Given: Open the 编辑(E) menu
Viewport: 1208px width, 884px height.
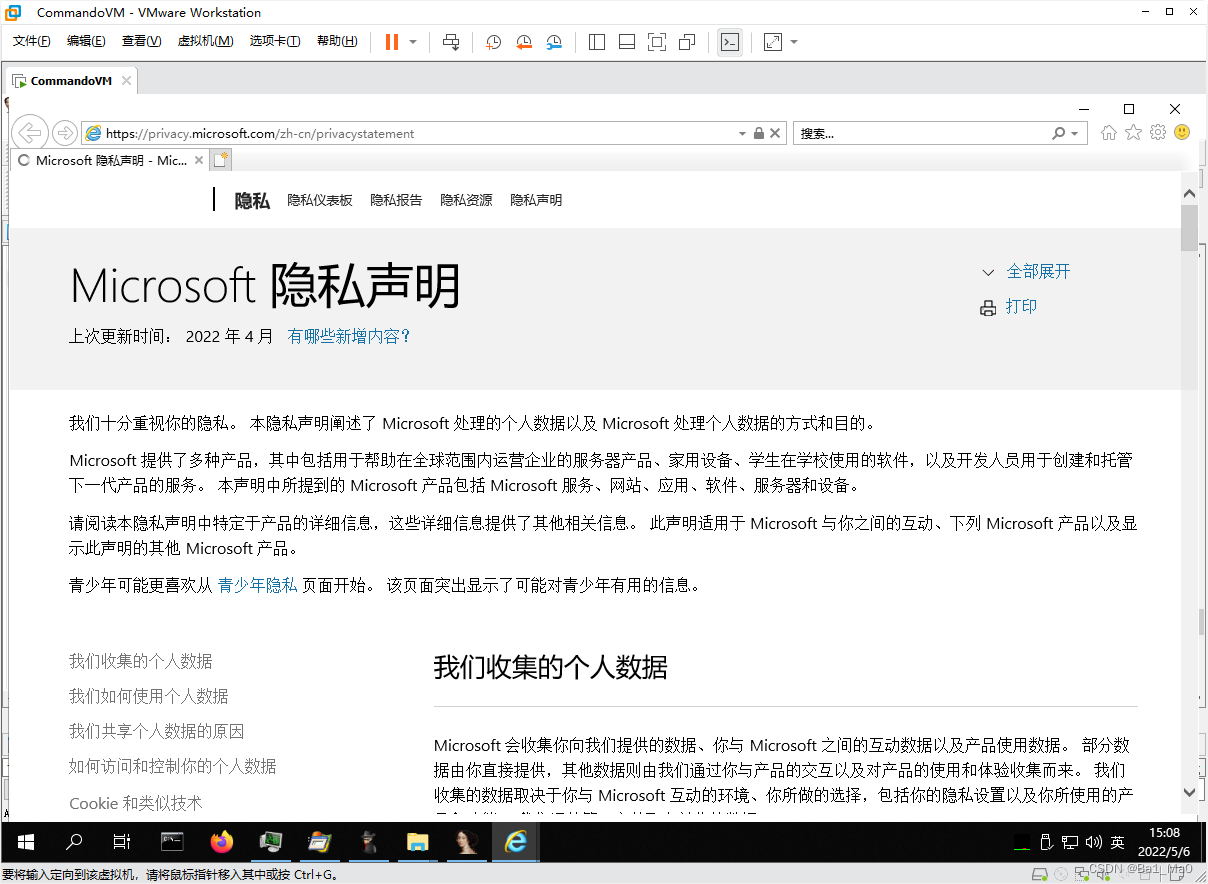Looking at the screenshot, I should (86, 41).
